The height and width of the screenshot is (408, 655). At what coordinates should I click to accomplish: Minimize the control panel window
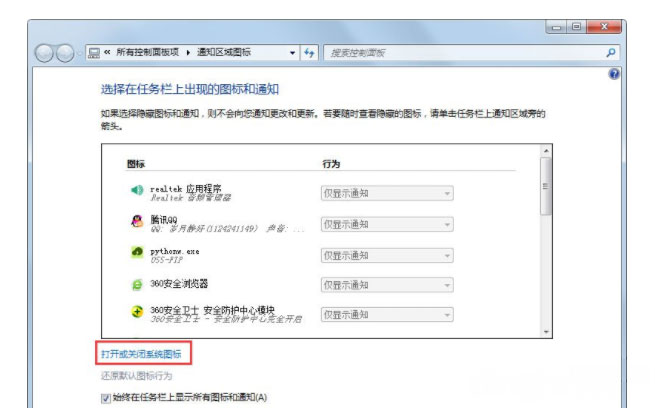(556, 27)
